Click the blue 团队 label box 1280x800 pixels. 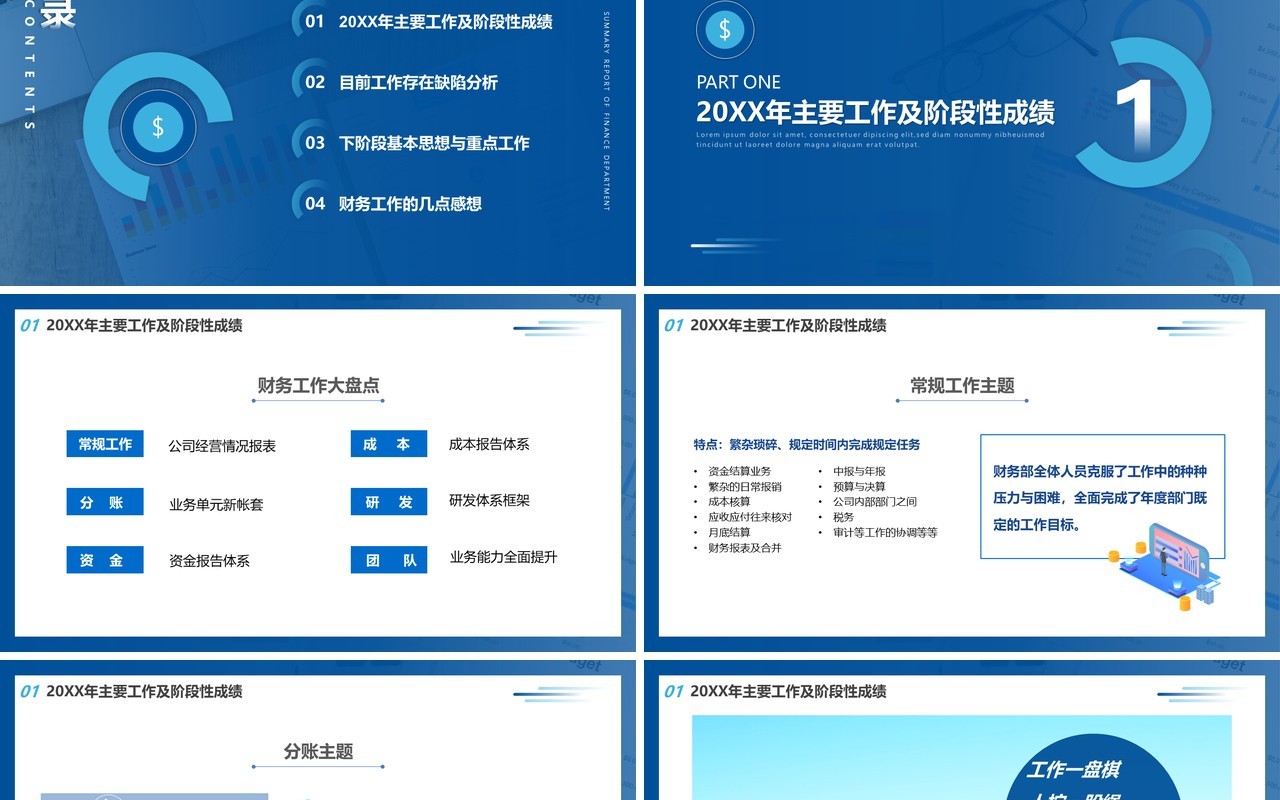tap(389, 560)
